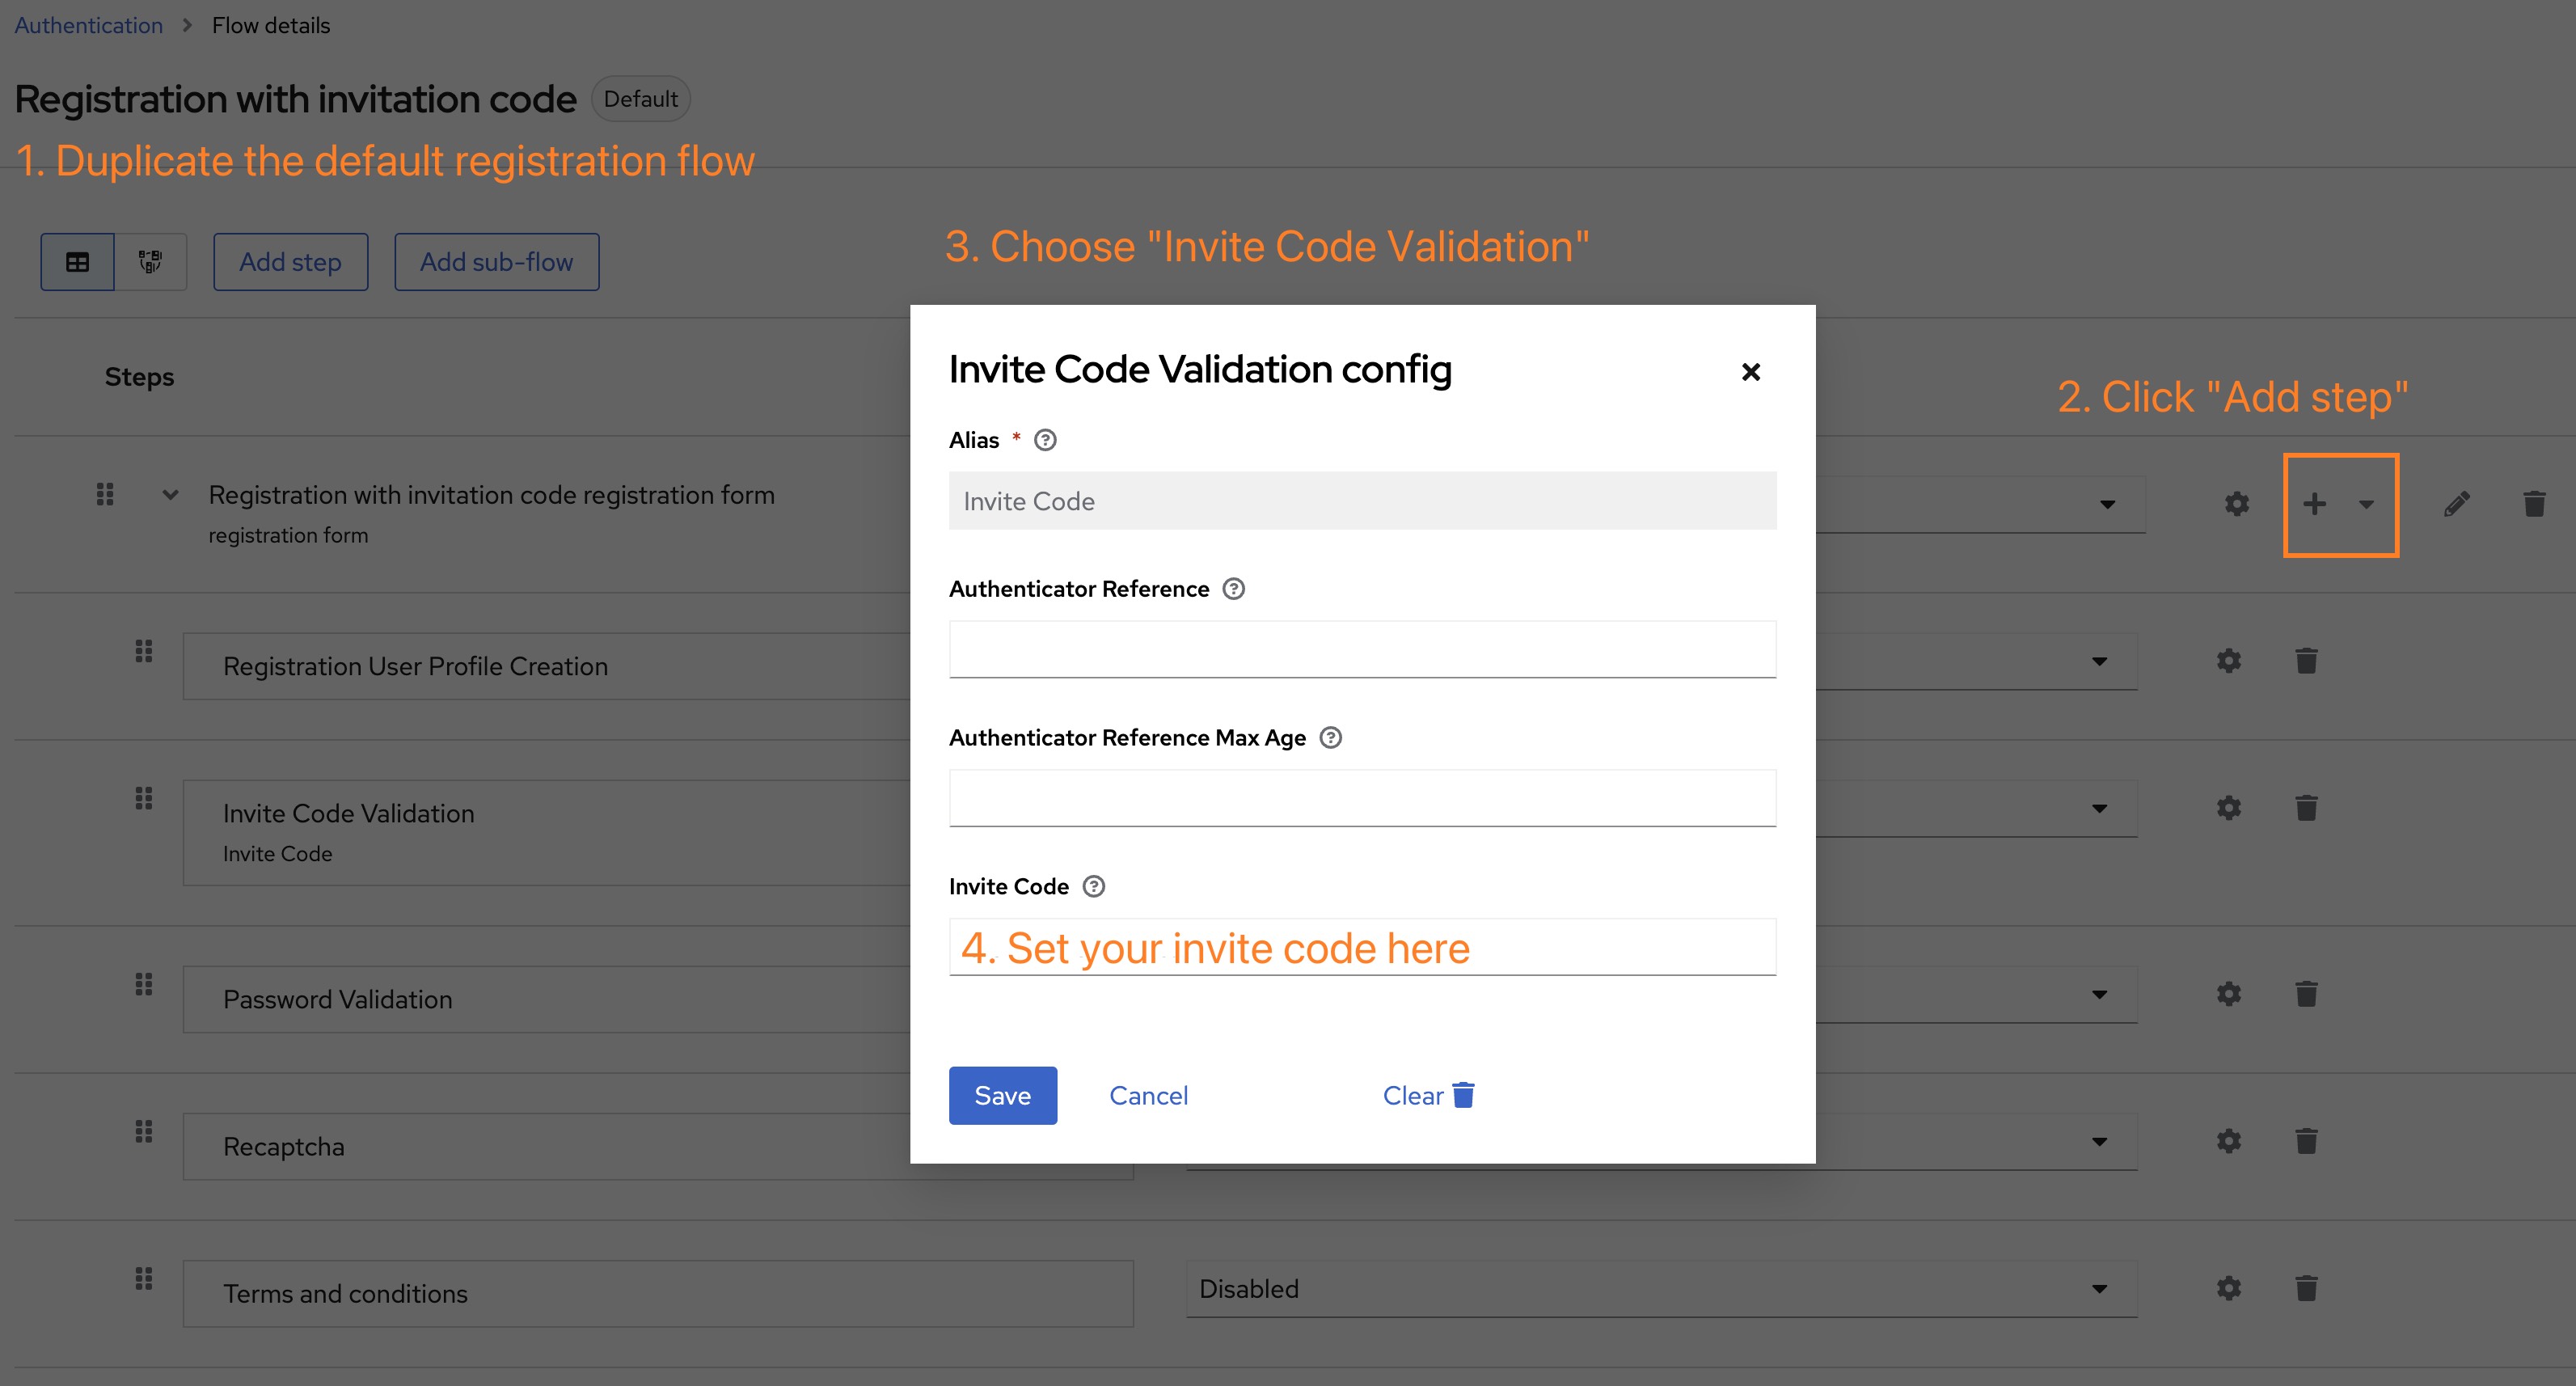Click into Authenticator Reference input field
Screen dimensions: 2576x1386
[x=1362, y=649]
